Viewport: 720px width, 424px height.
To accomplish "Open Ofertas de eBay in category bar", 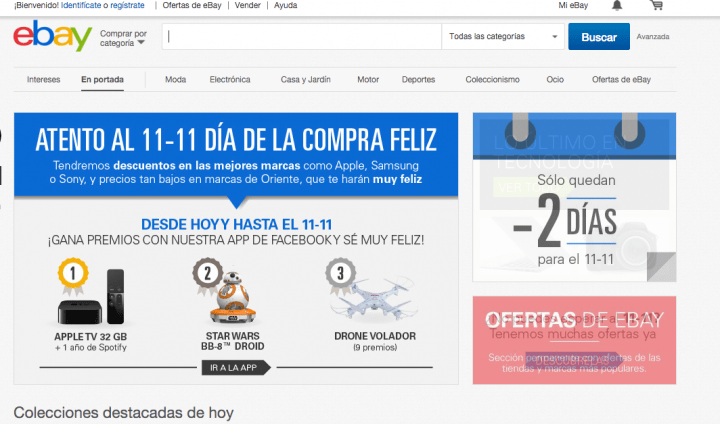I will 621,79.
